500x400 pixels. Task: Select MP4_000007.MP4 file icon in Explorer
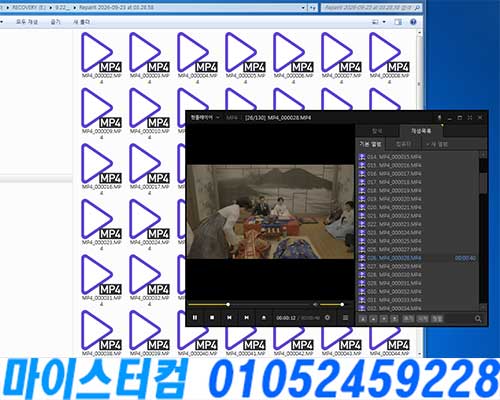(x=341, y=53)
